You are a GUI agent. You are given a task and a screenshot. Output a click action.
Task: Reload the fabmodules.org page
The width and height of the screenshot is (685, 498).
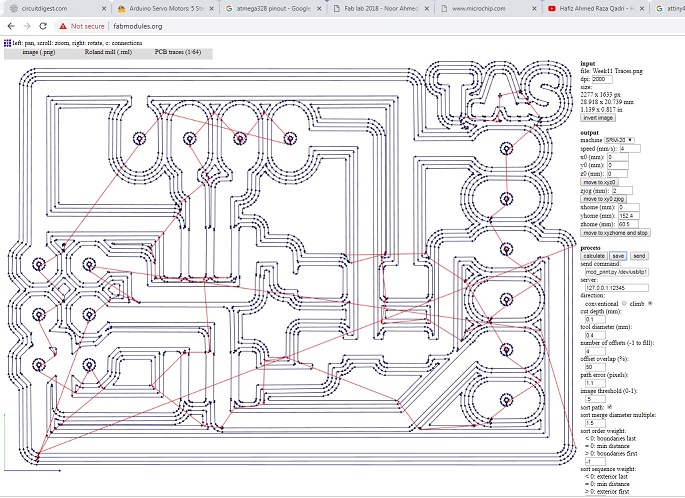pos(43,26)
